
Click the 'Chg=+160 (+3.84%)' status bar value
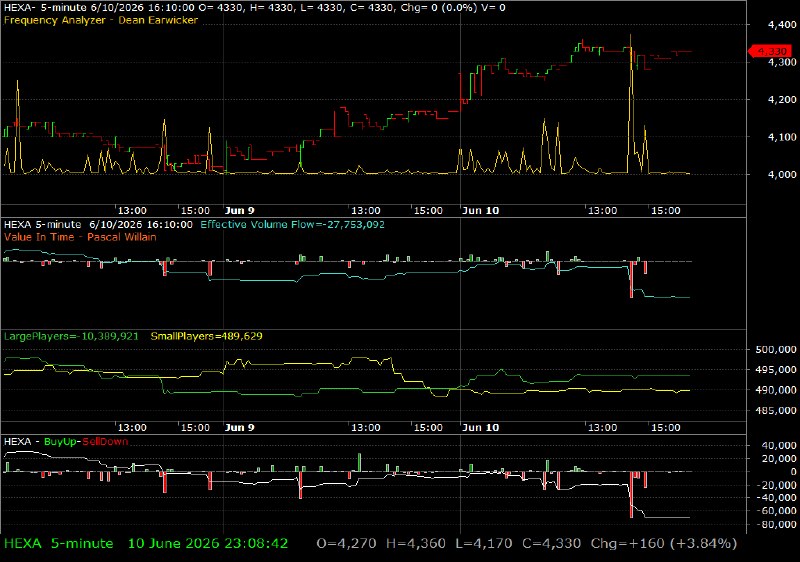(664, 544)
